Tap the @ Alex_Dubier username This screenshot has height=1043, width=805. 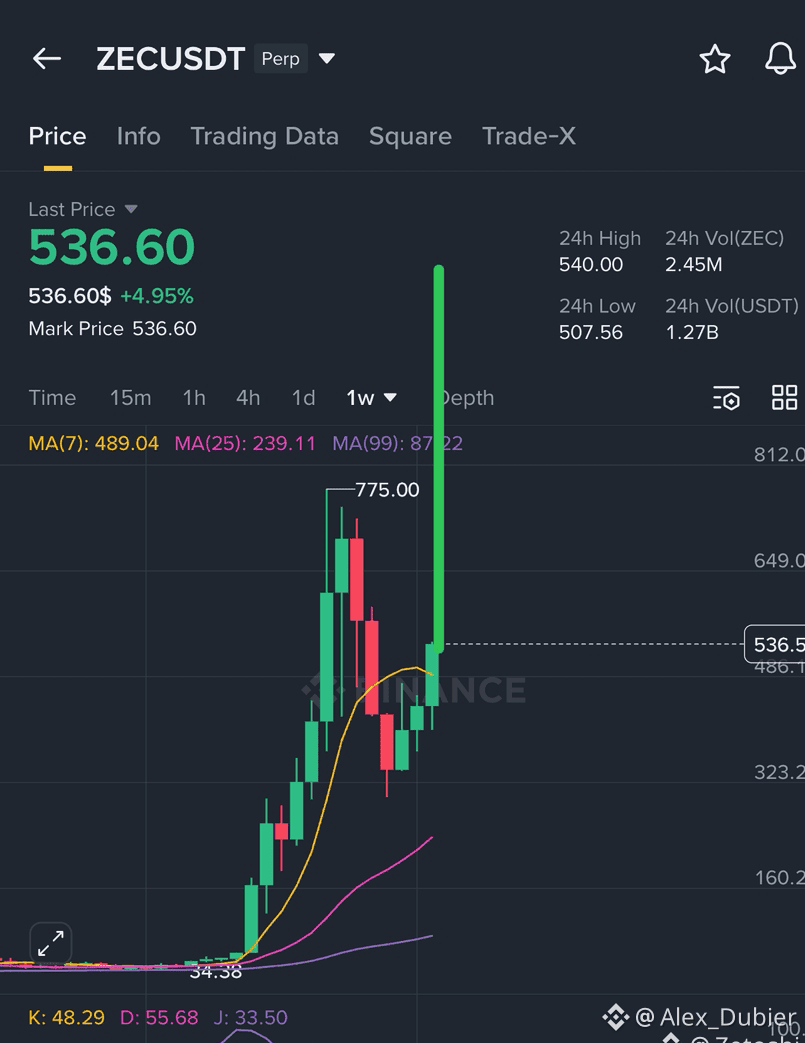tap(715, 1017)
